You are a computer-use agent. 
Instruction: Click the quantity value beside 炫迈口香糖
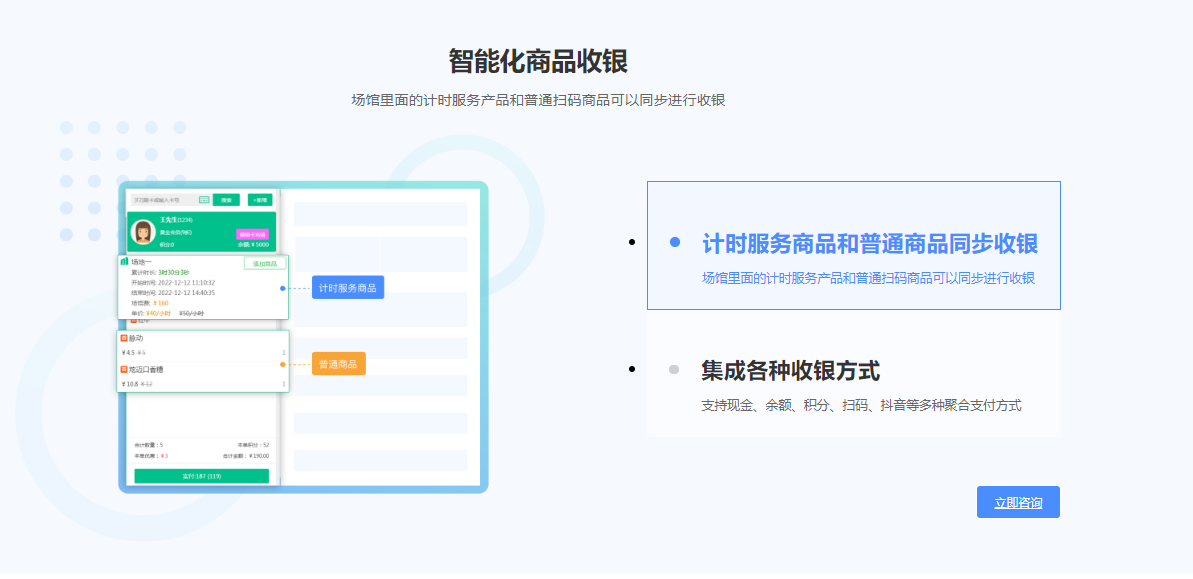[284, 384]
